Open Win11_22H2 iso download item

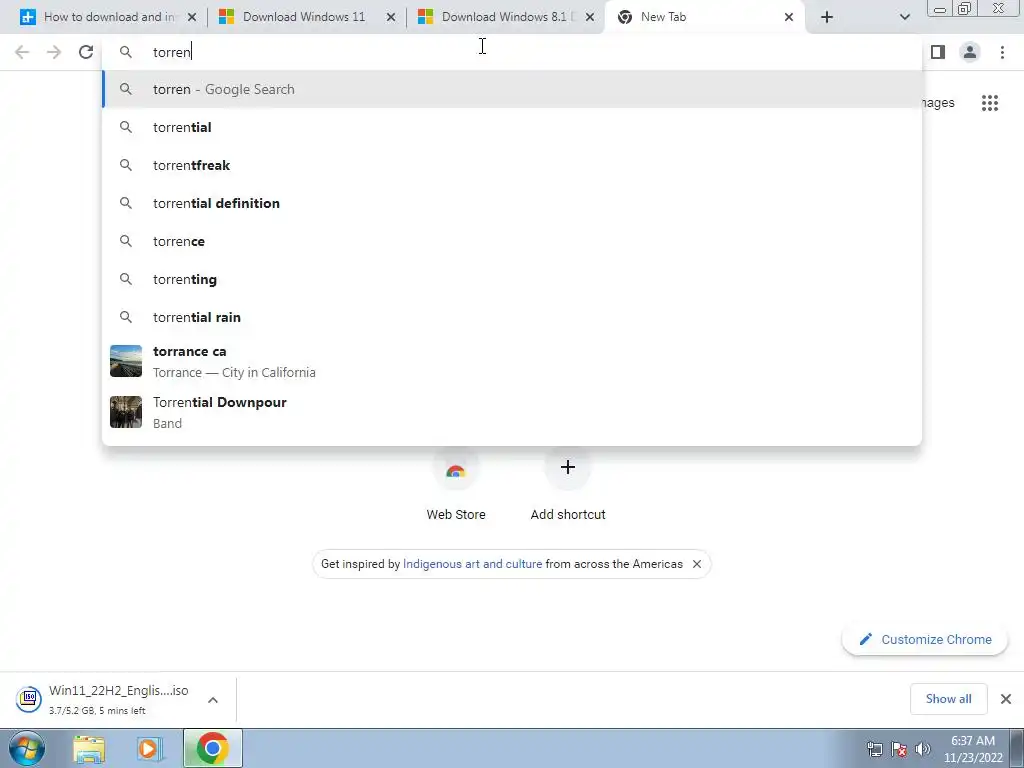[x=104, y=699]
